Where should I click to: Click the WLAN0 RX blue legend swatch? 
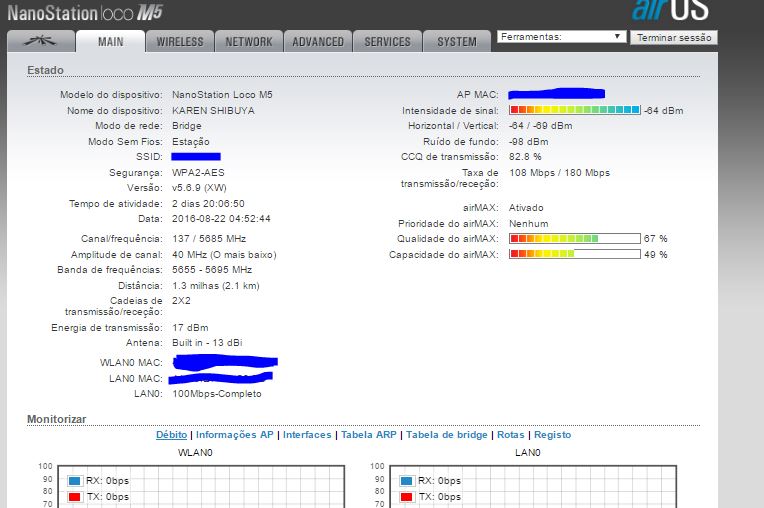tap(75, 481)
